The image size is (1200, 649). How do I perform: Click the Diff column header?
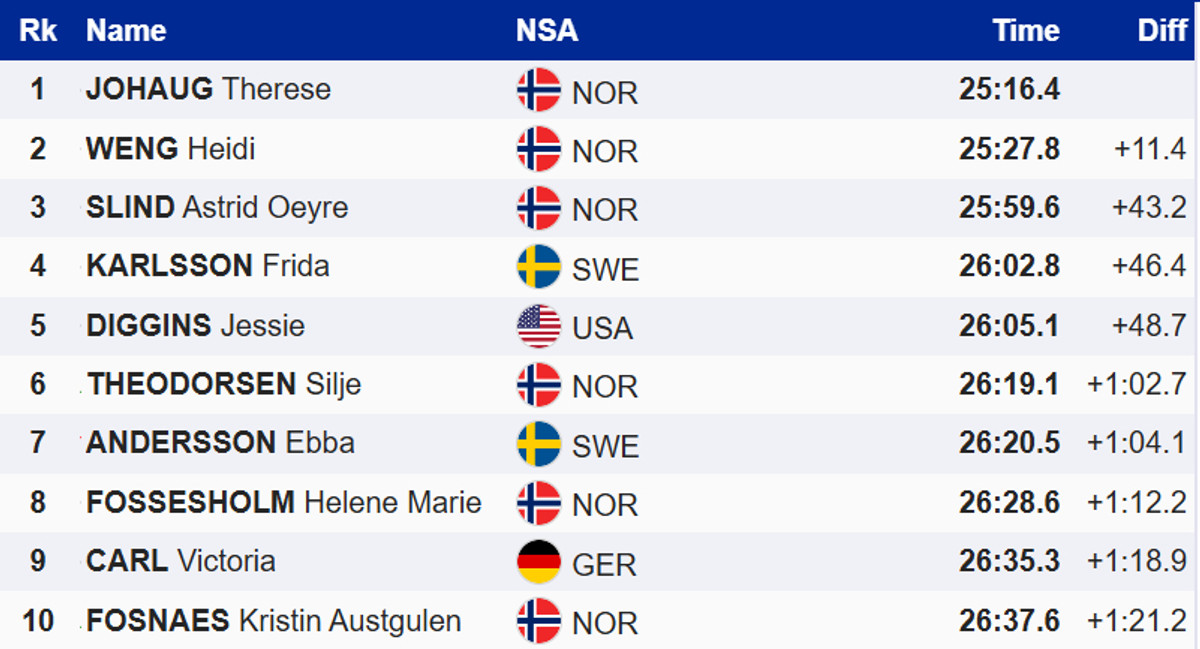click(x=1162, y=30)
